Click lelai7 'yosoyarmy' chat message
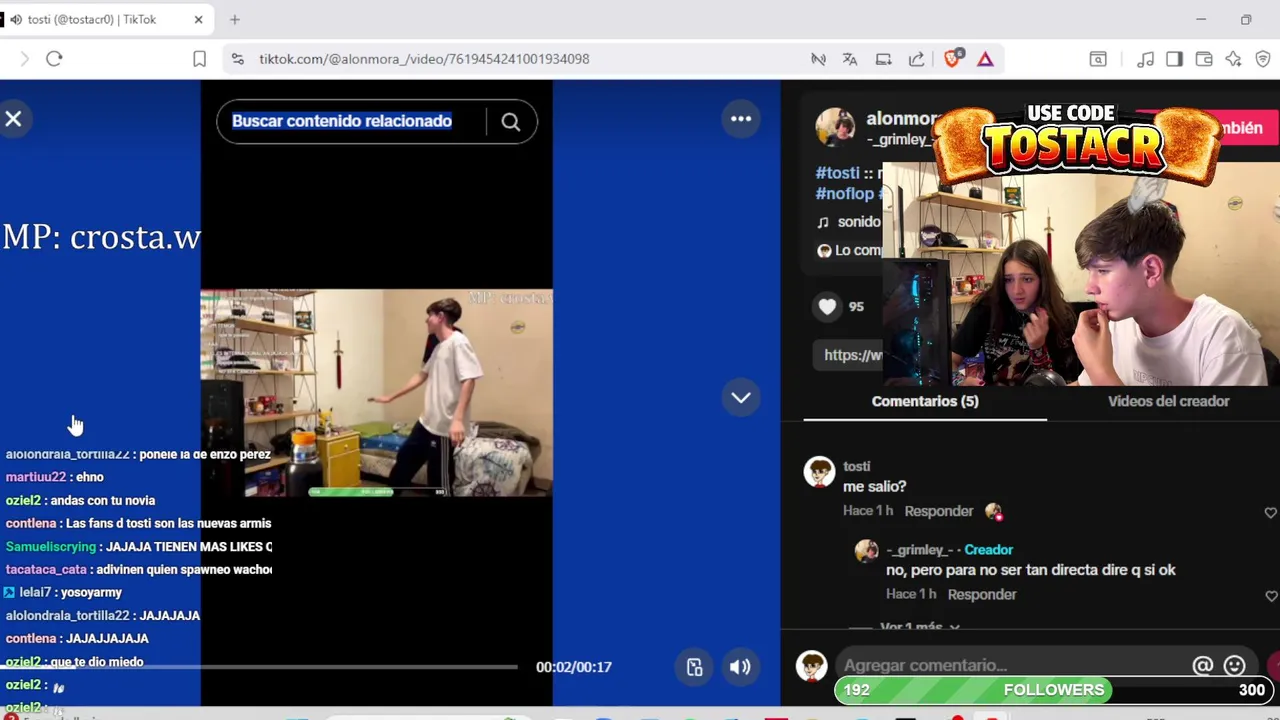Image resolution: width=1280 pixels, height=720 pixels. (x=64, y=592)
